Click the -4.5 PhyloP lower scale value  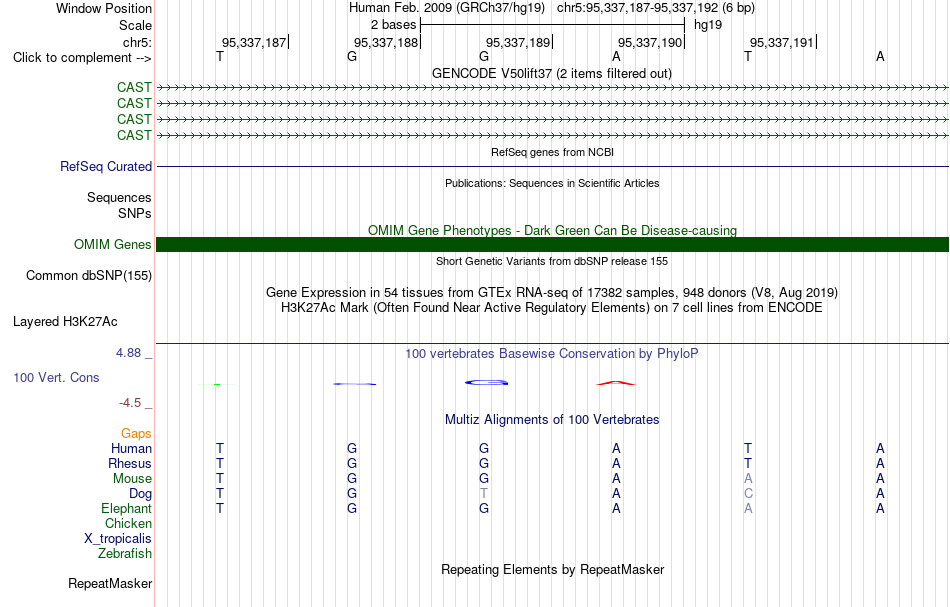click(x=130, y=403)
